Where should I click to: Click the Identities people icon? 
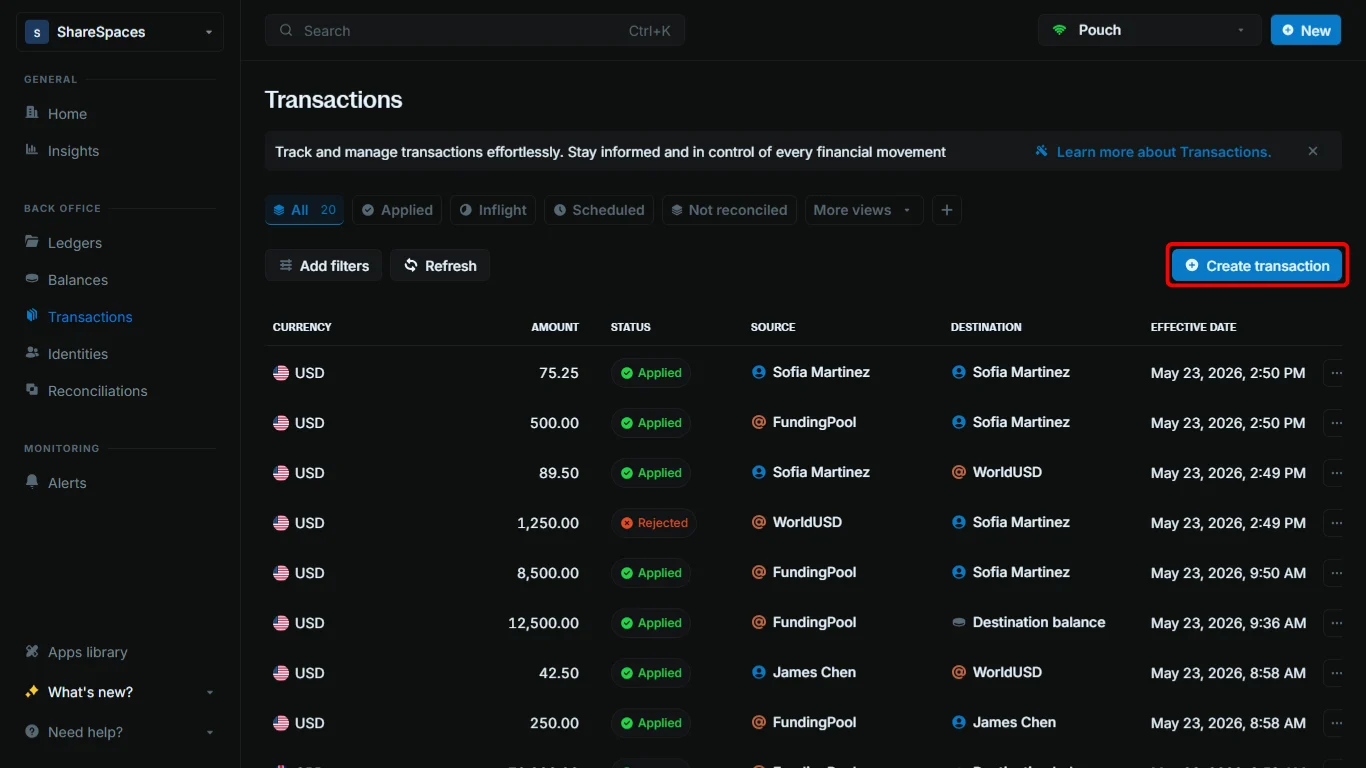tap(32, 353)
